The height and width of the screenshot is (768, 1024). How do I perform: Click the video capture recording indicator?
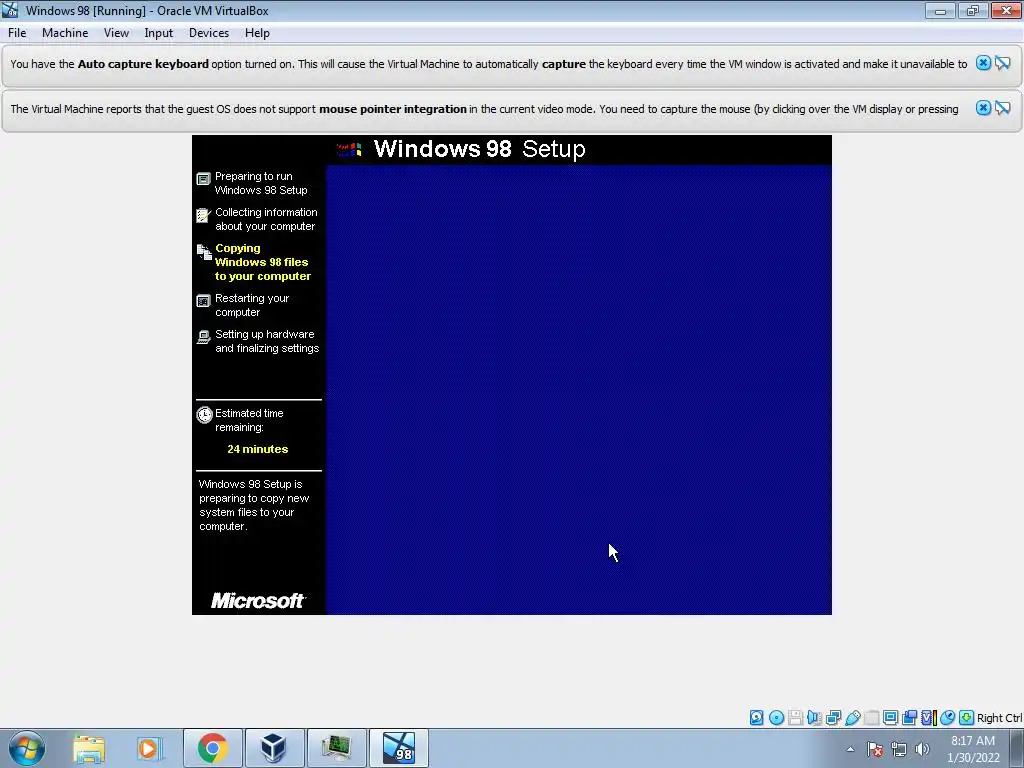coord(909,718)
